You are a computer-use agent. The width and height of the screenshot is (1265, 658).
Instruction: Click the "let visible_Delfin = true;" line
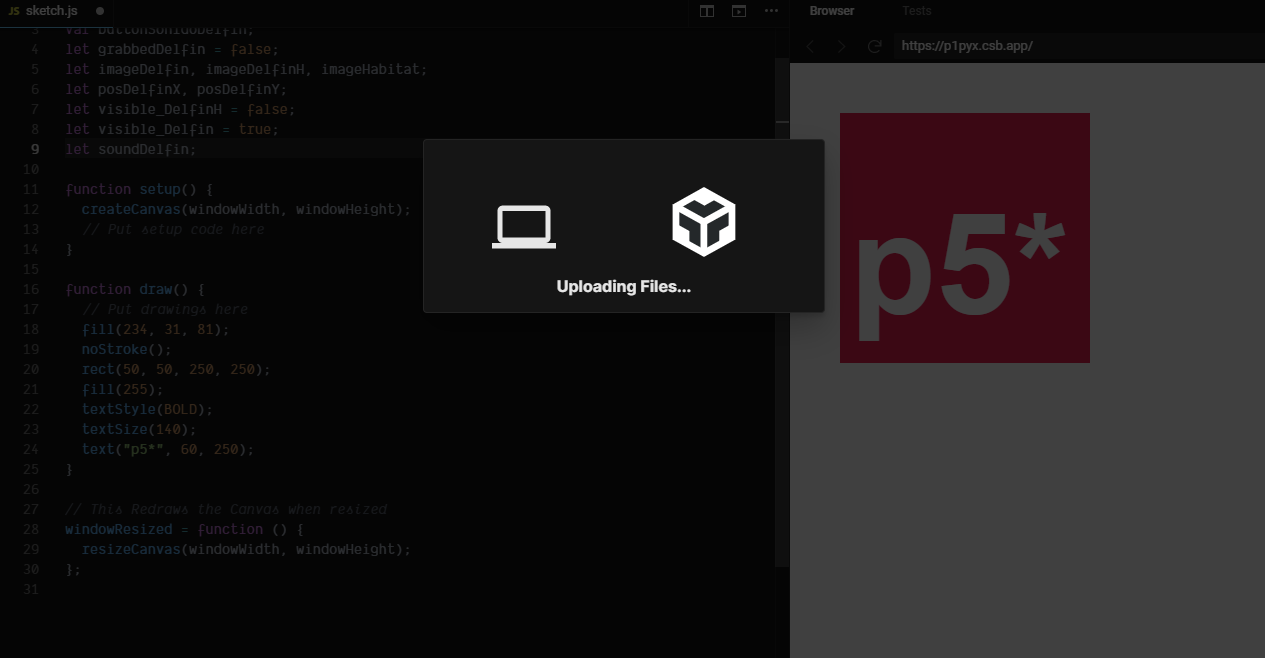172,129
